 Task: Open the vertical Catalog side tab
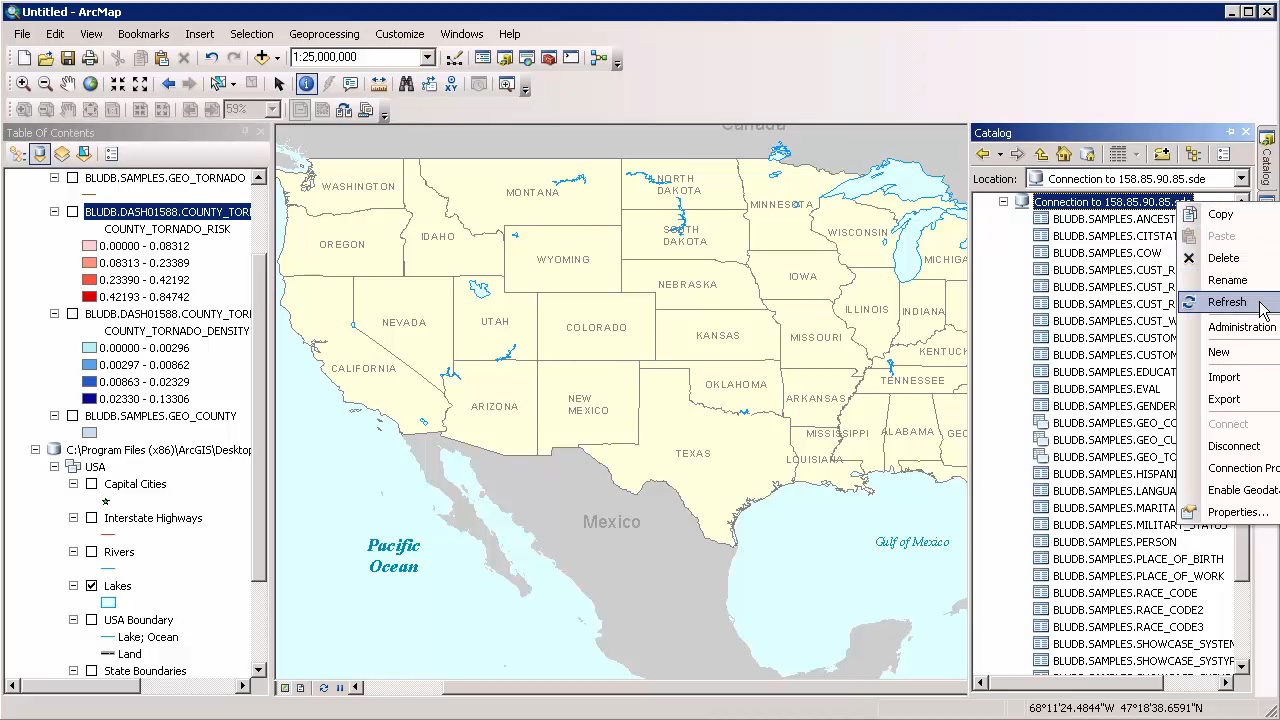(x=1266, y=159)
